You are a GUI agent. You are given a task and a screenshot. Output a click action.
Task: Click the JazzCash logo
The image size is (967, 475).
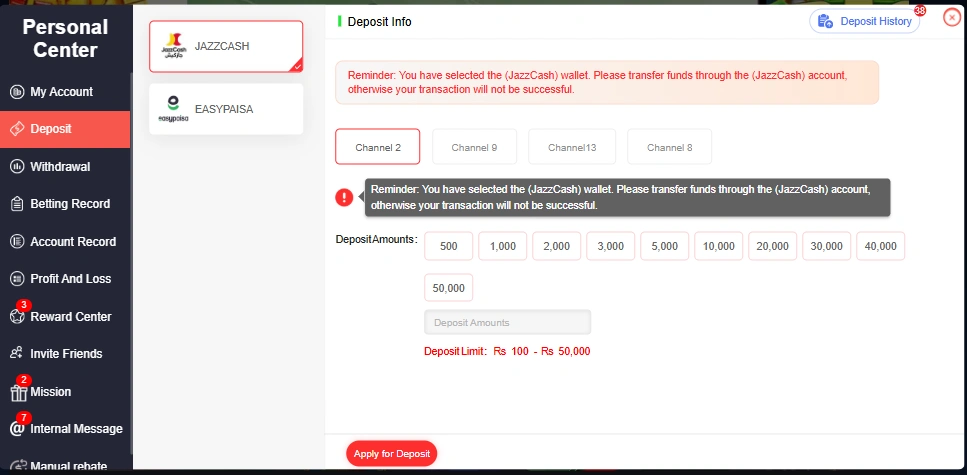pos(173,46)
